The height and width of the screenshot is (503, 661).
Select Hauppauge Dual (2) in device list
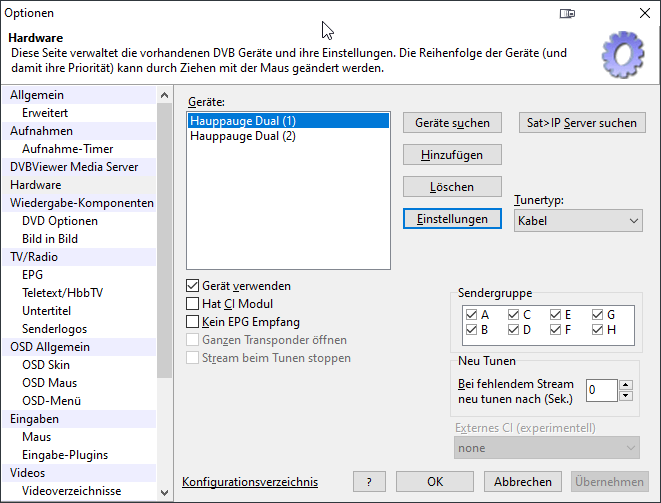pos(243,137)
